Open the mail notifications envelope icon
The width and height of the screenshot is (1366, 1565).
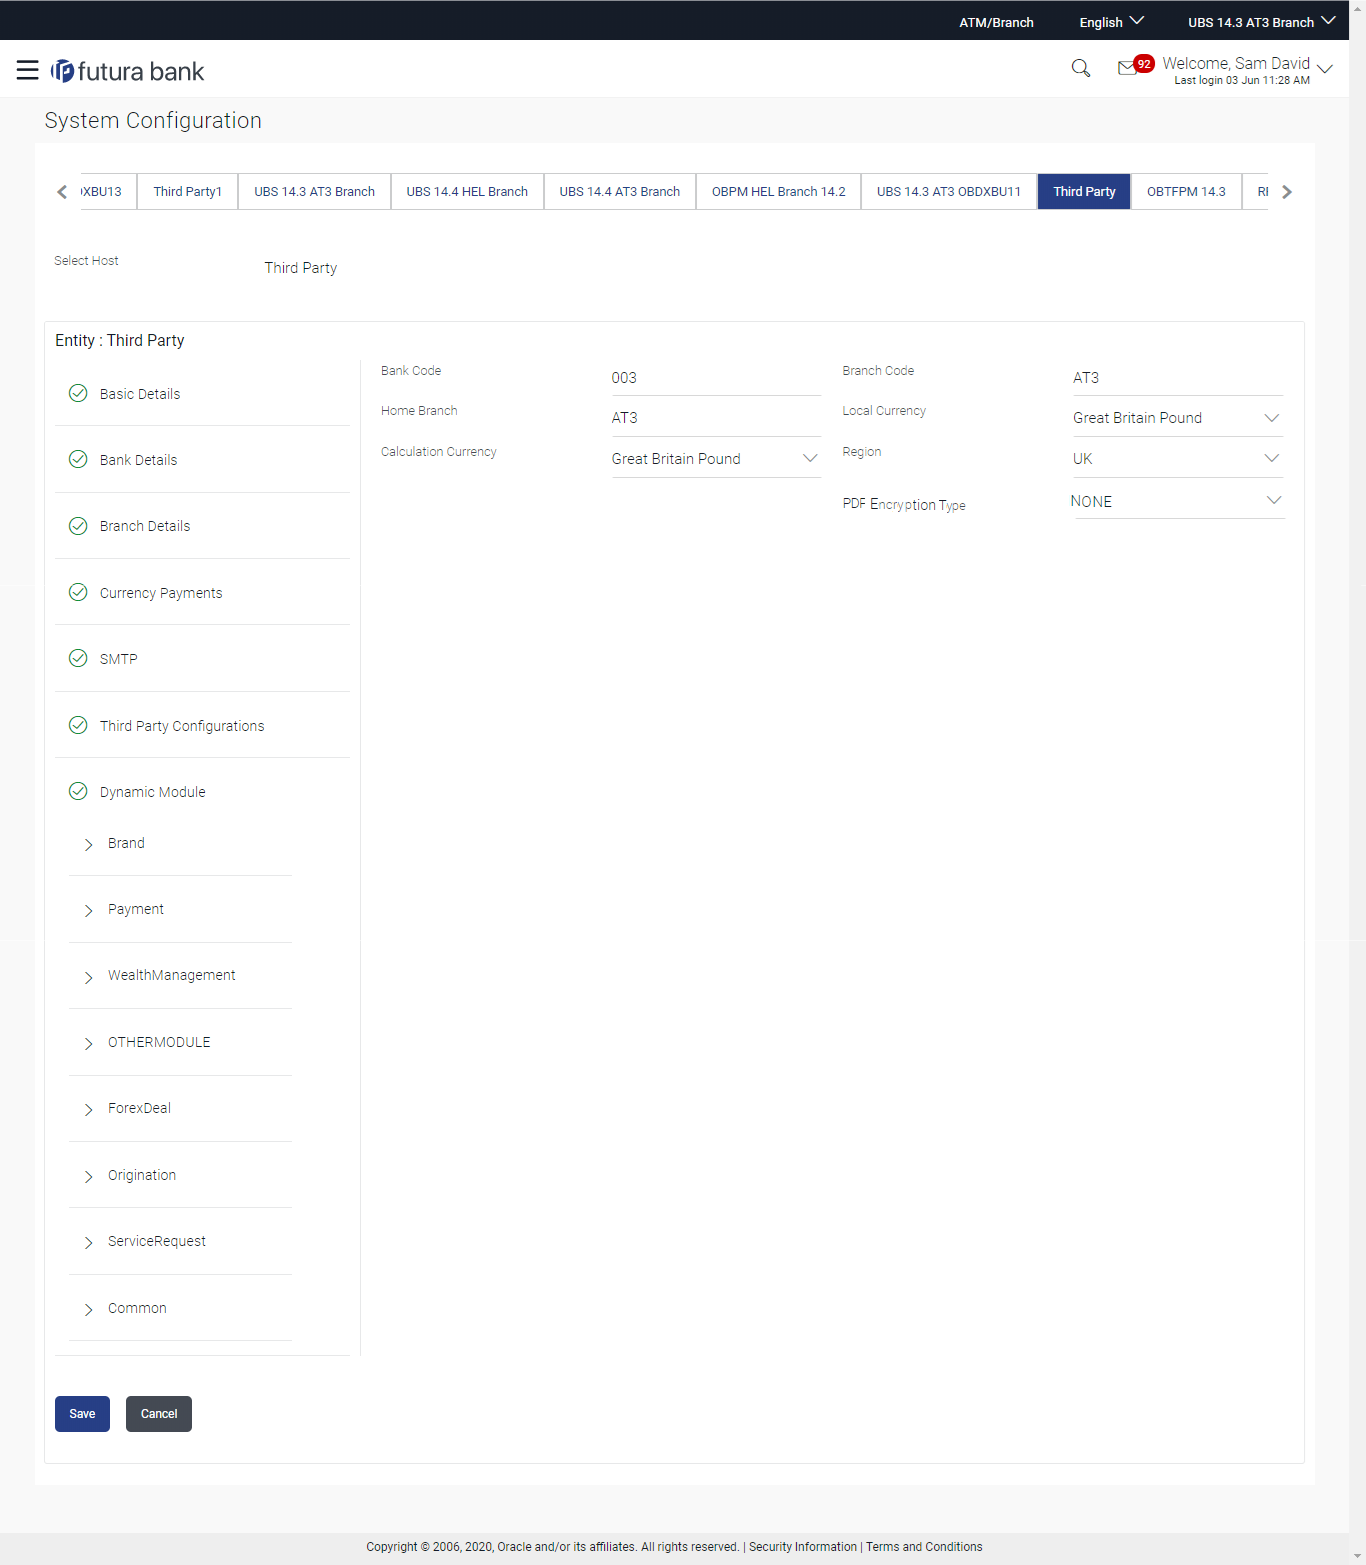pos(1127,68)
